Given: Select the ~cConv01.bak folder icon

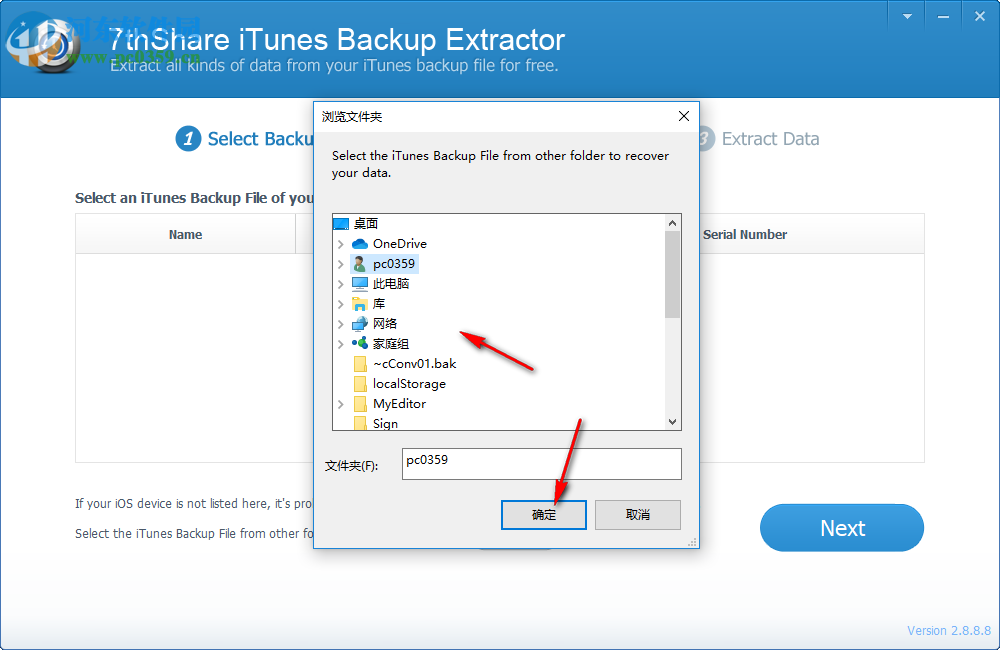Looking at the screenshot, I should pyautogui.click(x=361, y=363).
